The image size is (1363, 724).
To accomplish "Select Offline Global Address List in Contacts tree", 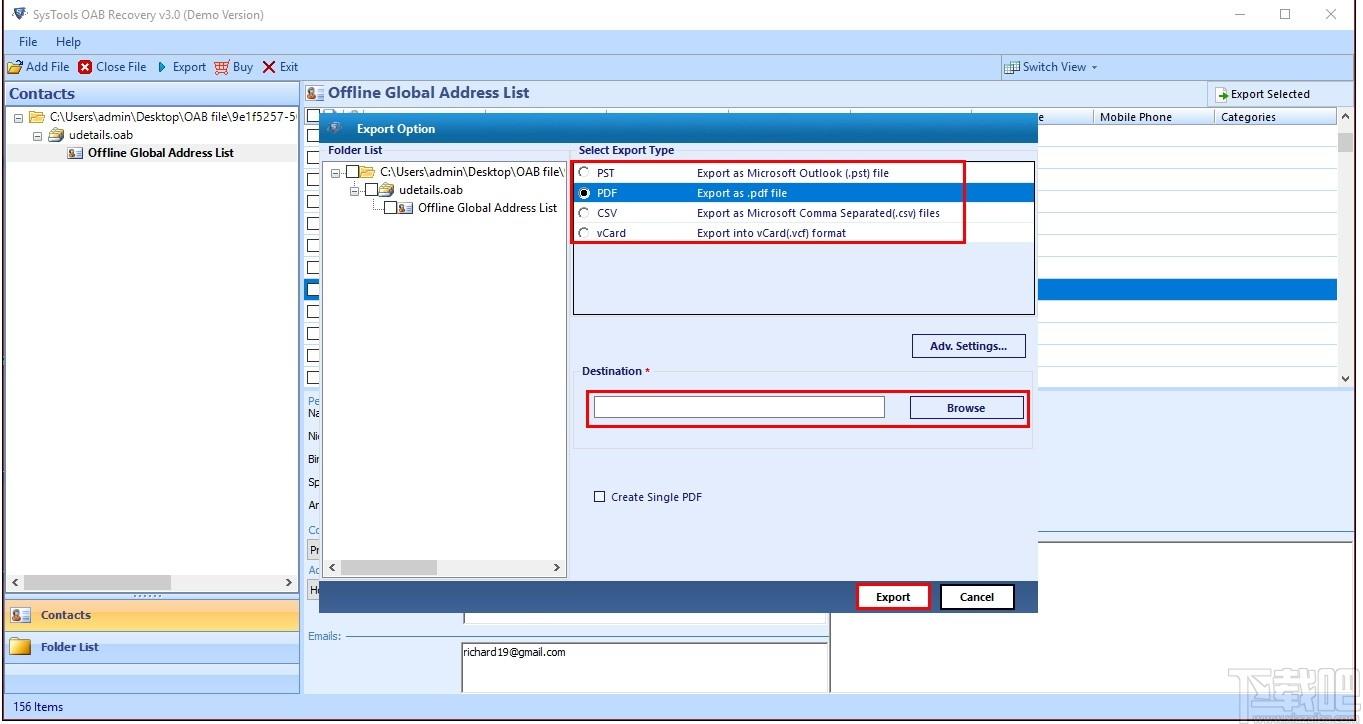I will [x=160, y=153].
